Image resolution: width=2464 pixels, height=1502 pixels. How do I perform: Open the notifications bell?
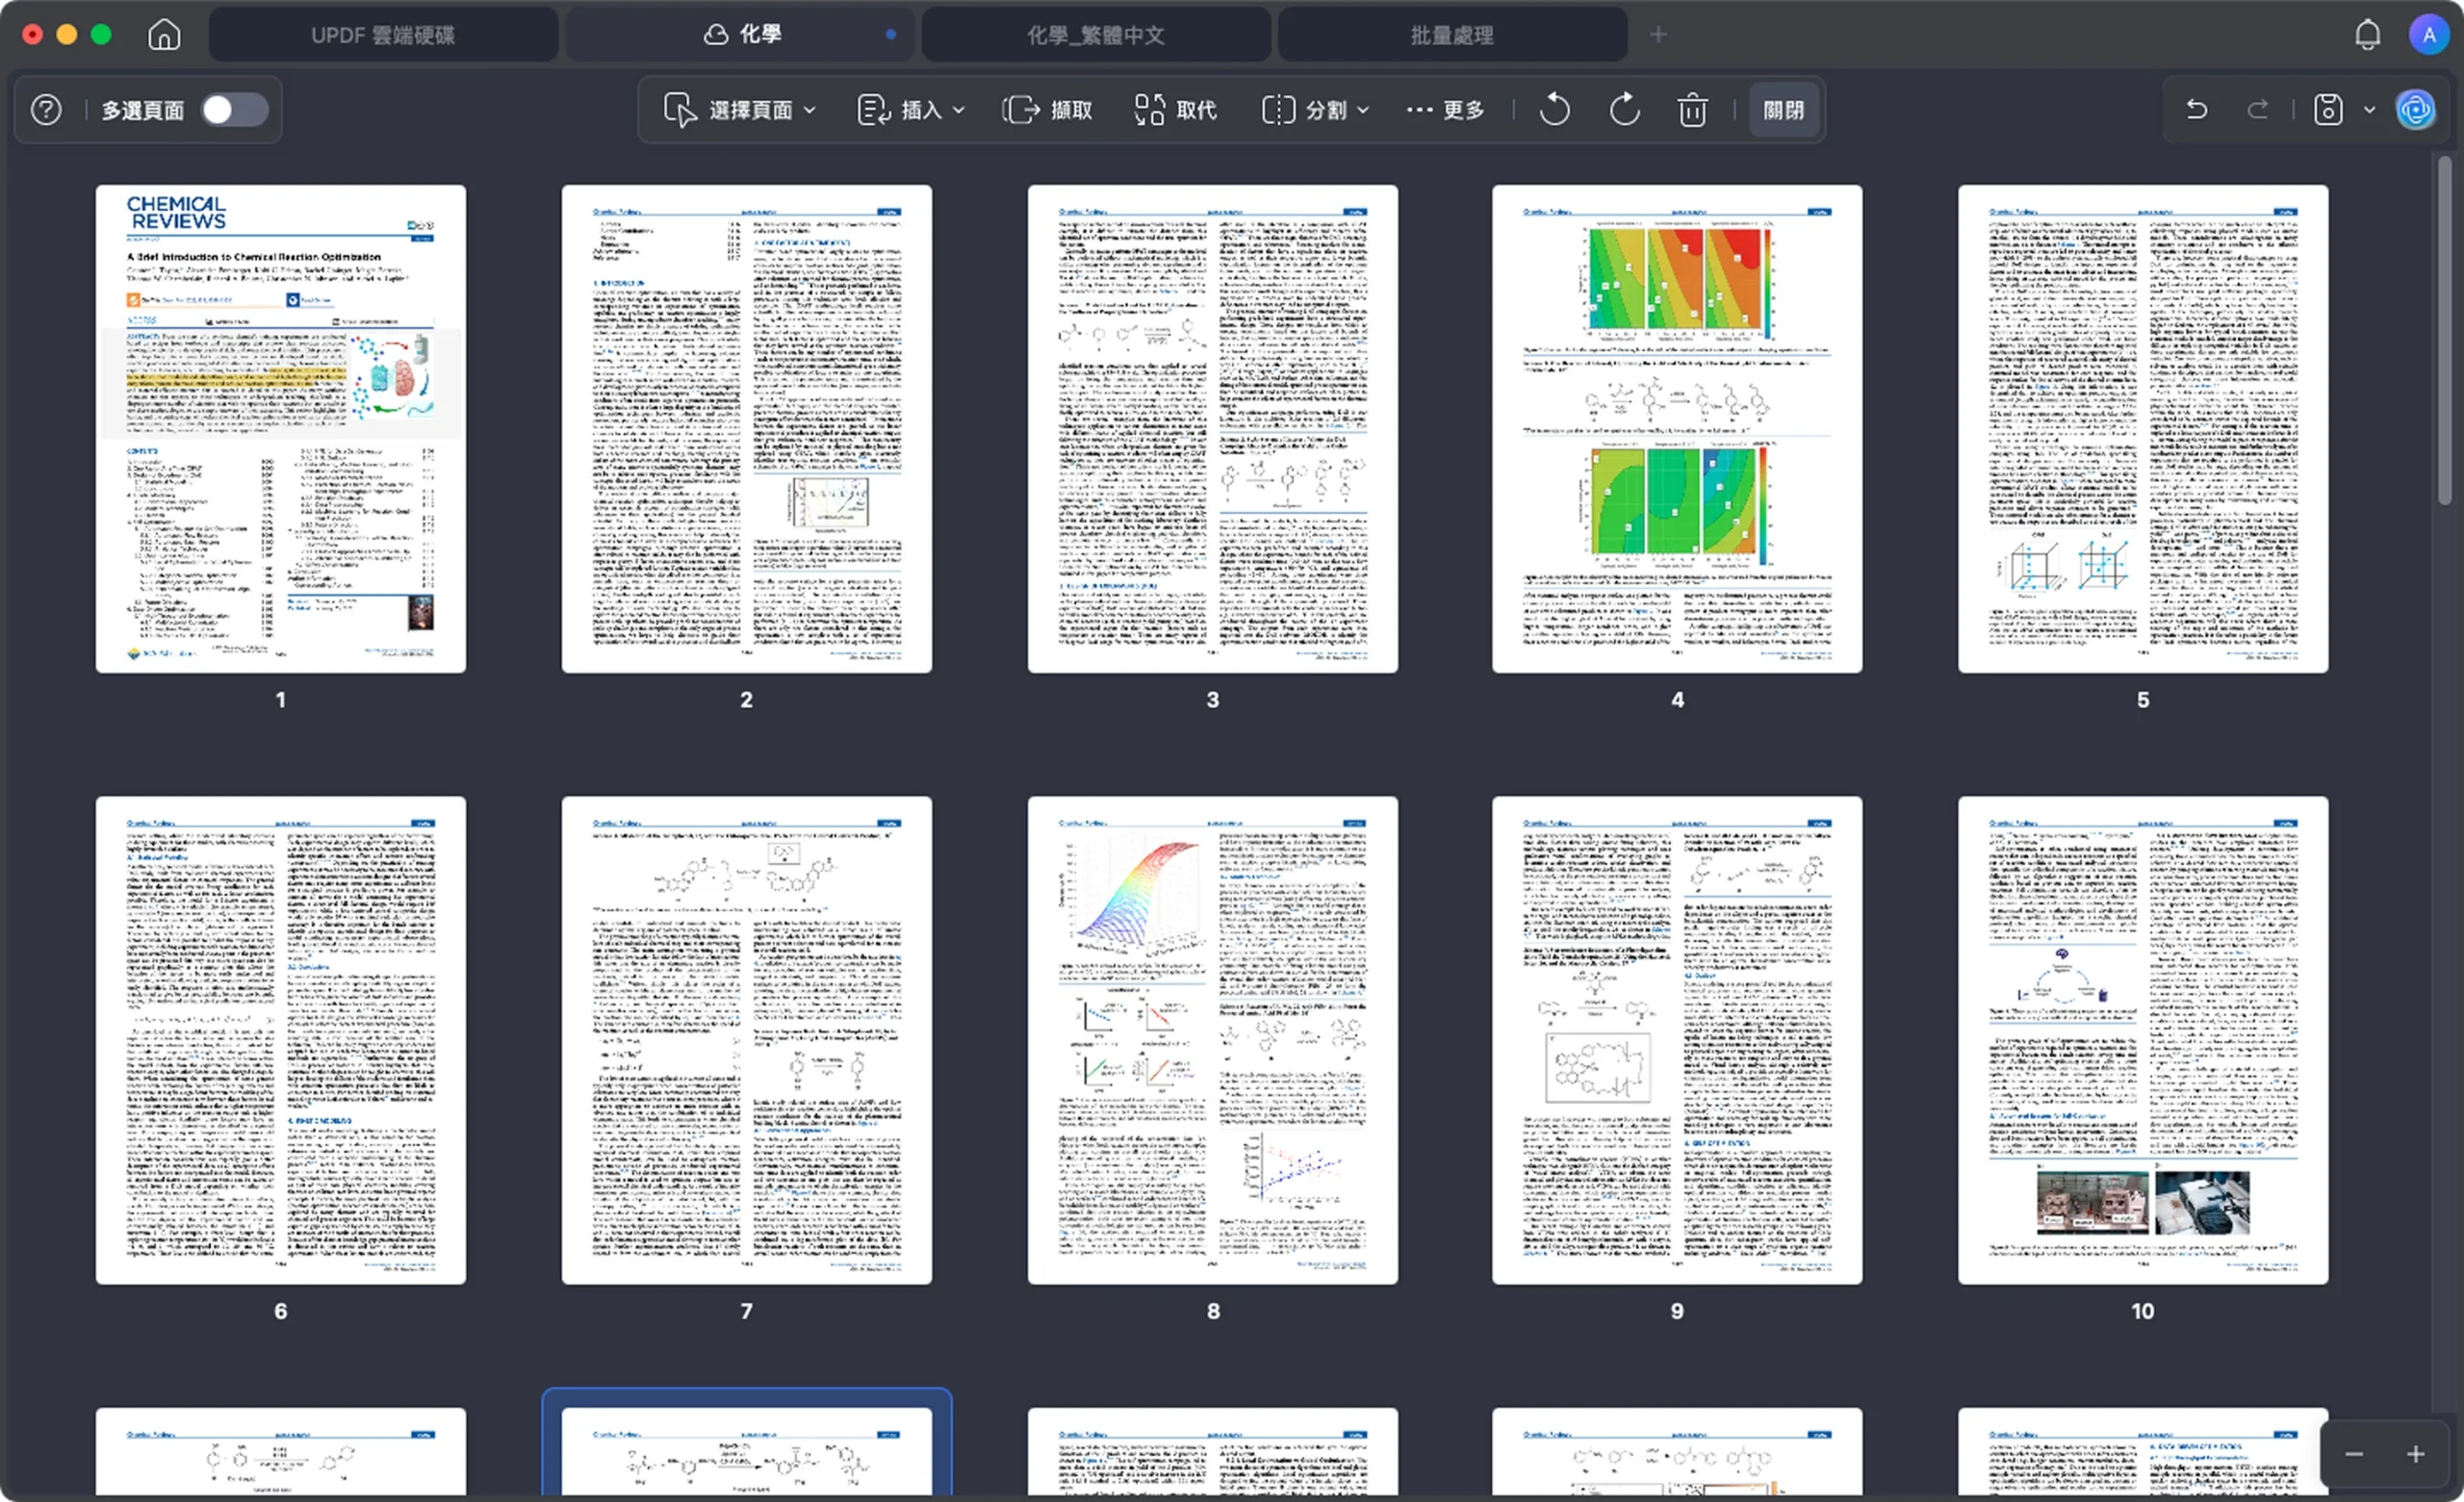pyautogui.click(x=2367, y=35)
